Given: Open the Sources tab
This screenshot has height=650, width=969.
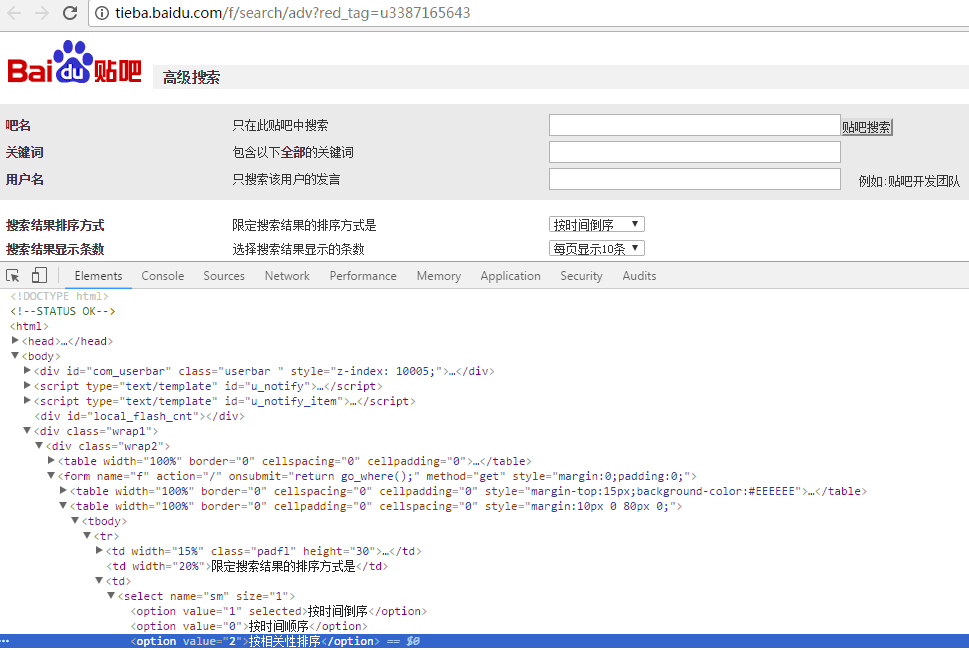Looking at the screenshot, I should 224,276.
